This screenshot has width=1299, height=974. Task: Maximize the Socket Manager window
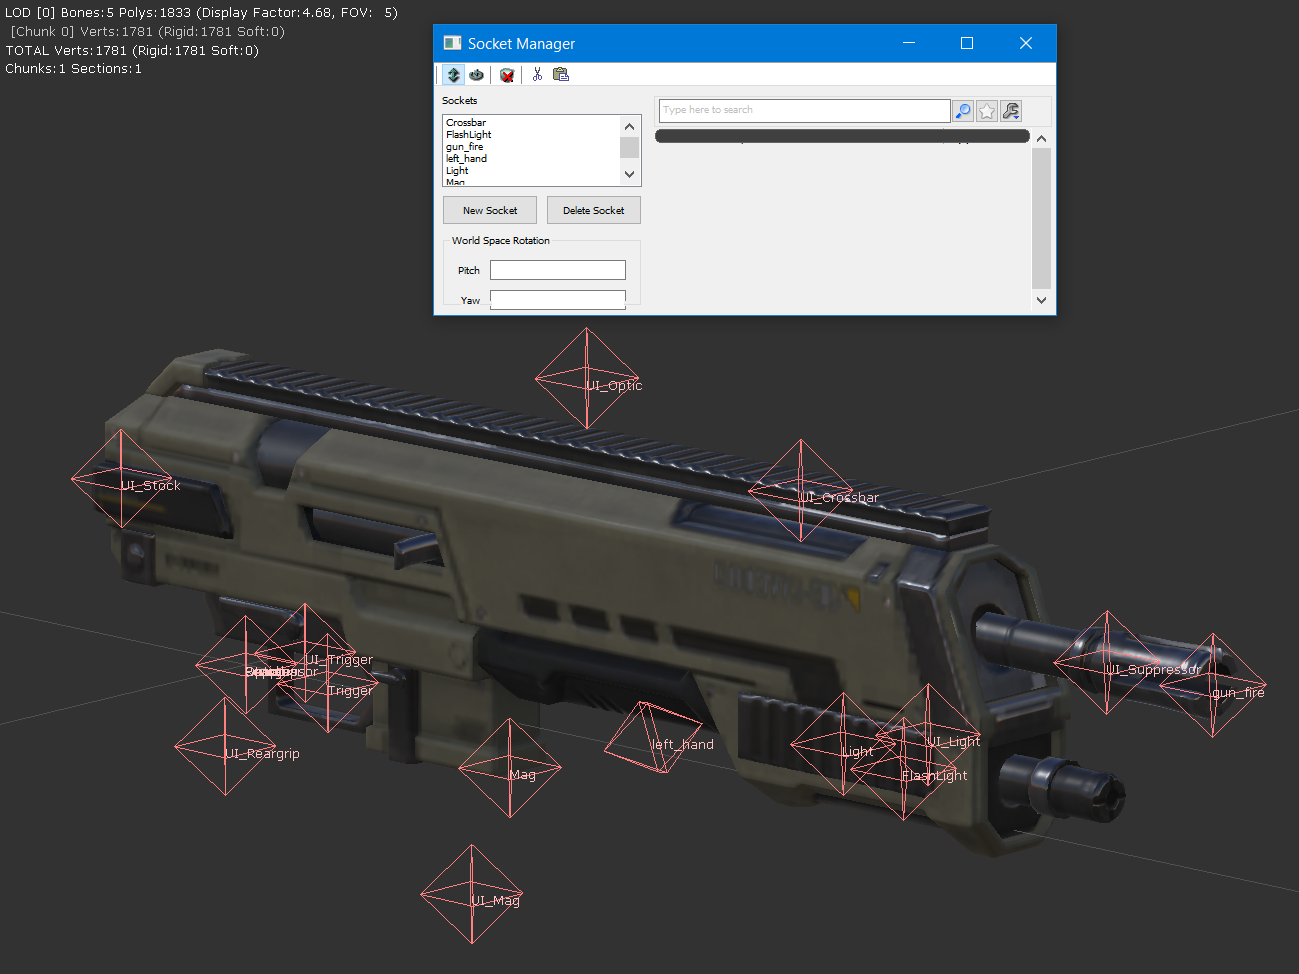pos(967,43)
